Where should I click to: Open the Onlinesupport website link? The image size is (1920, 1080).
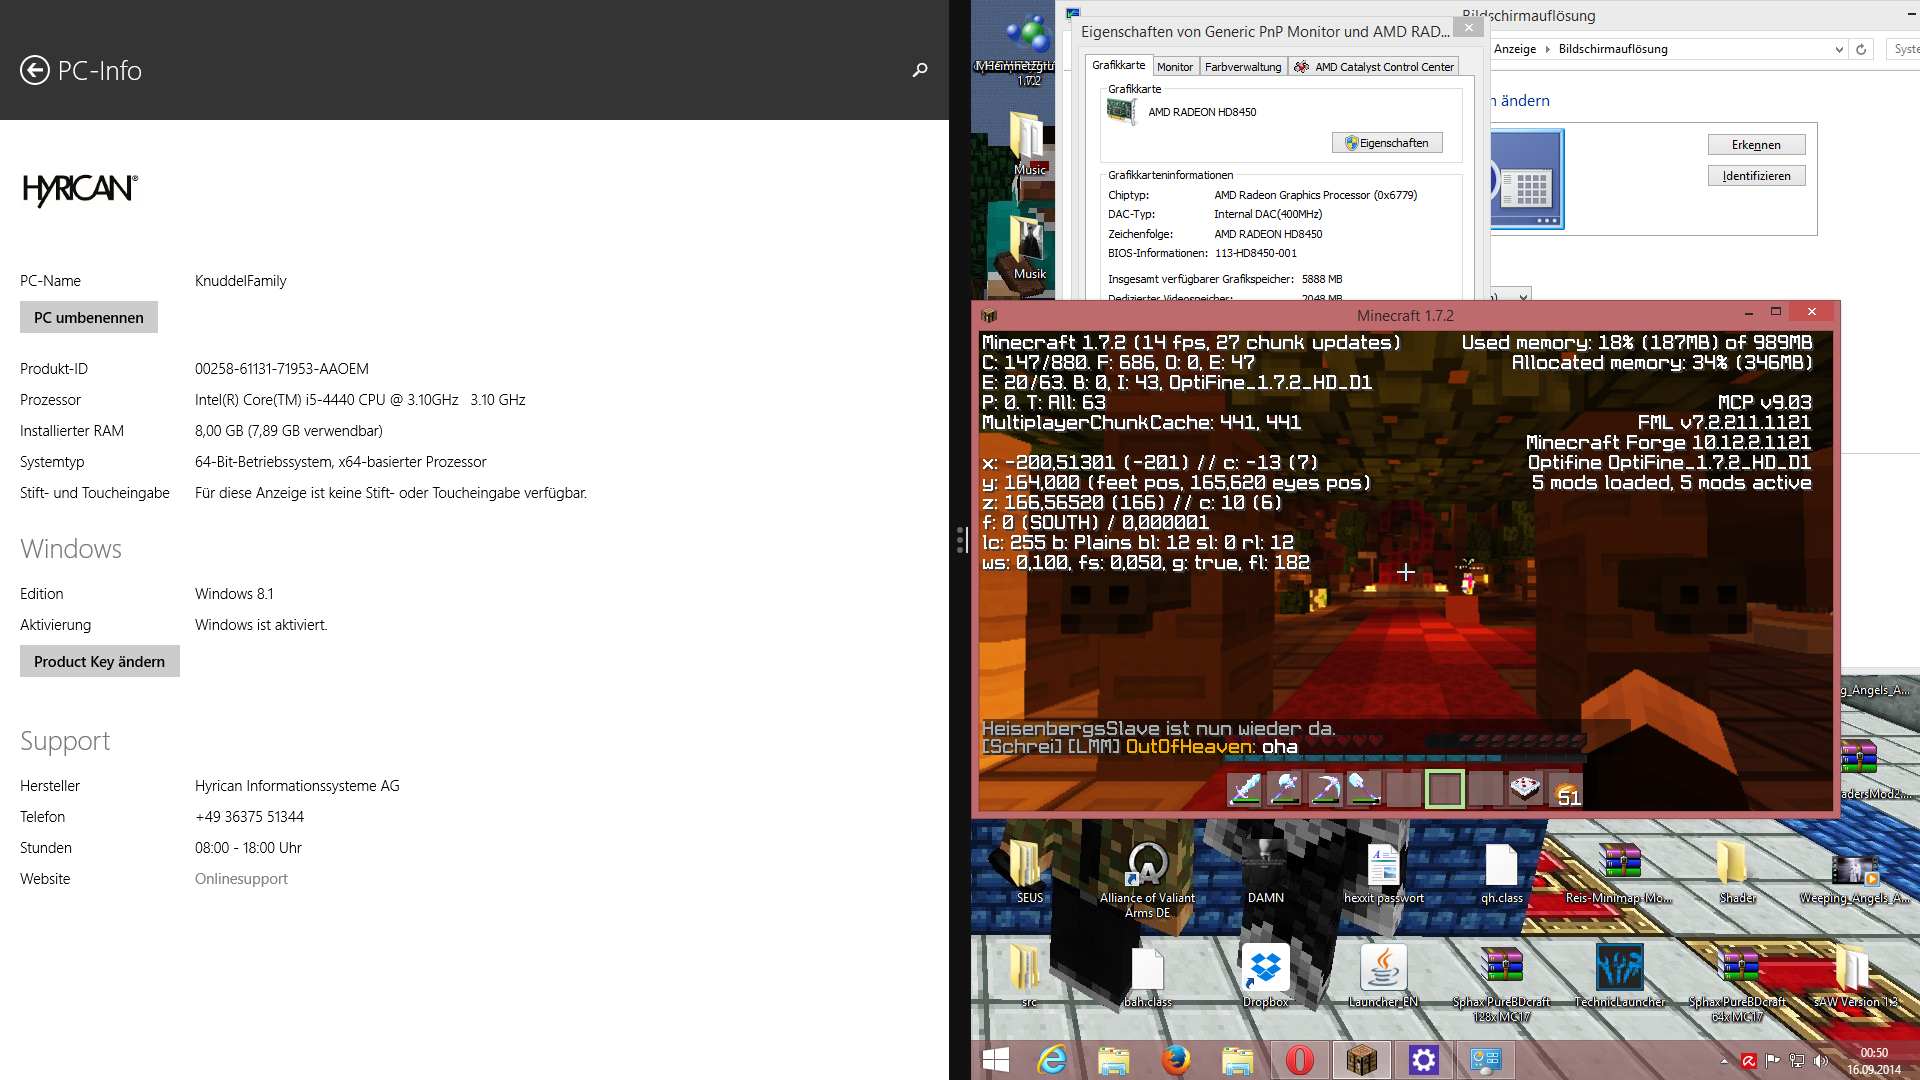241,878
